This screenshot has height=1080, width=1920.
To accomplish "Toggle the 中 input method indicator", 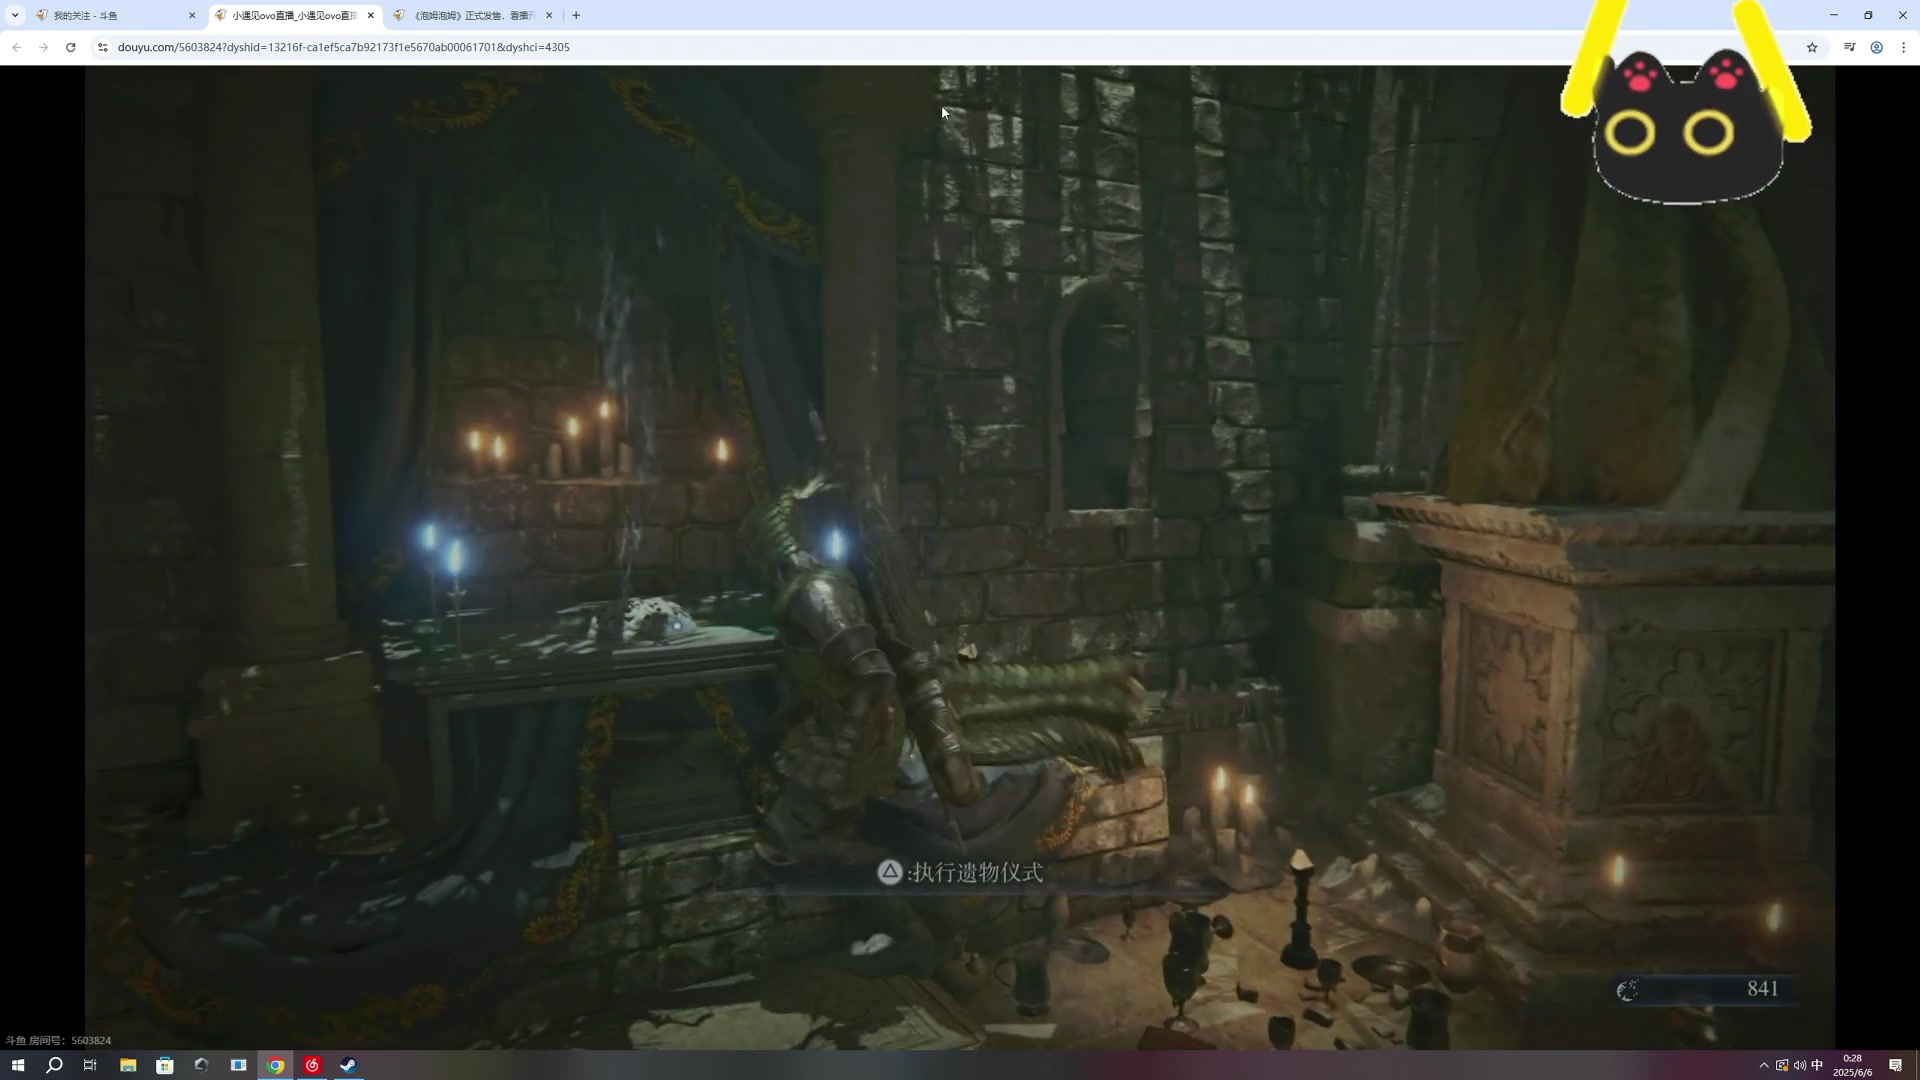I will coord(1817,1065).
